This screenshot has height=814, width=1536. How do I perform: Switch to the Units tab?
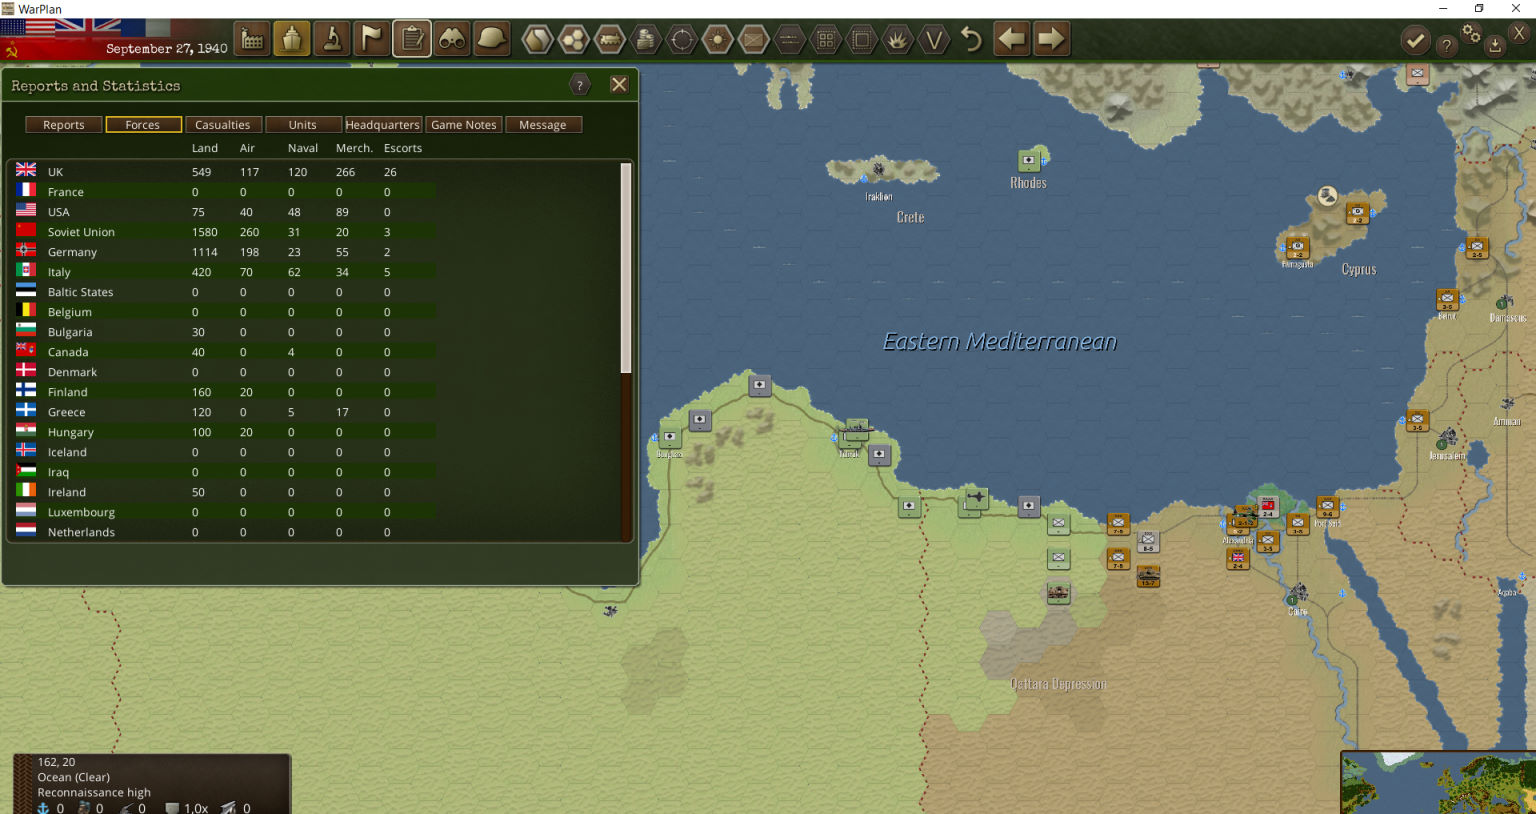click(303, 125)
